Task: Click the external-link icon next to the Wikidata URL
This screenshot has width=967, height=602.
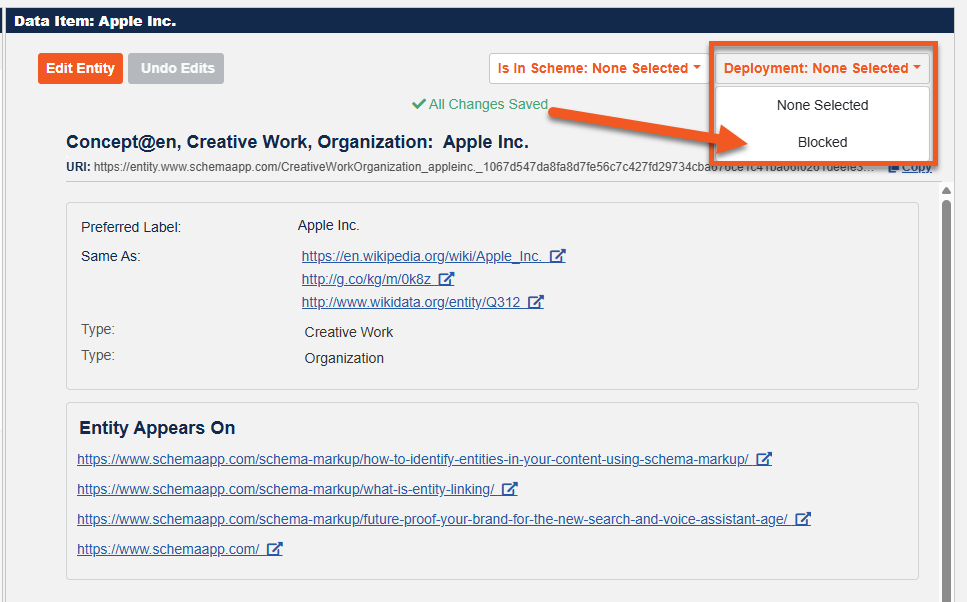Action: (536, 302)
